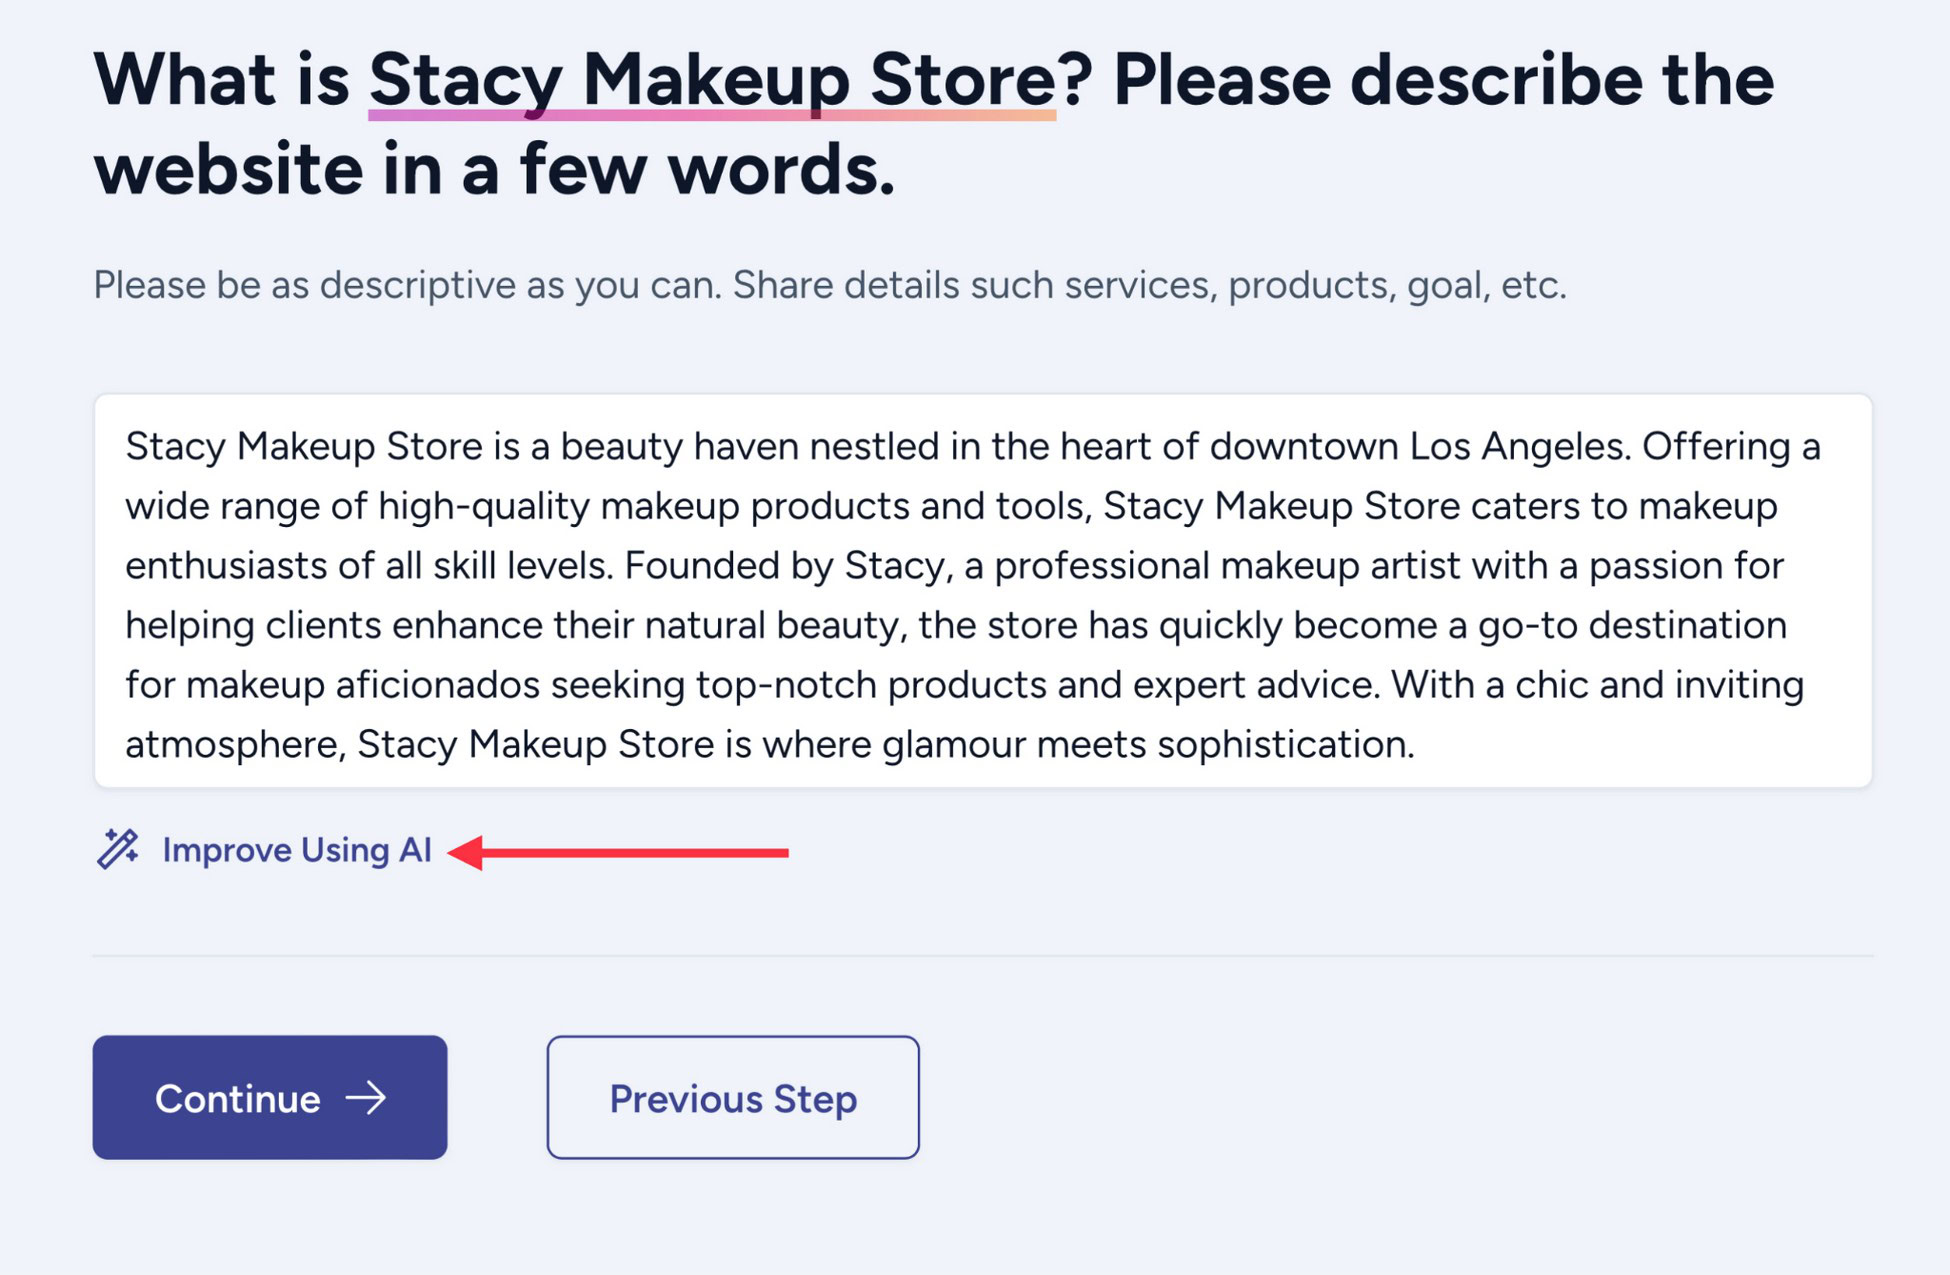This screenshot has height=1275, width=1950.
Task: Focus the website description text area
Action: click(983, 591)
